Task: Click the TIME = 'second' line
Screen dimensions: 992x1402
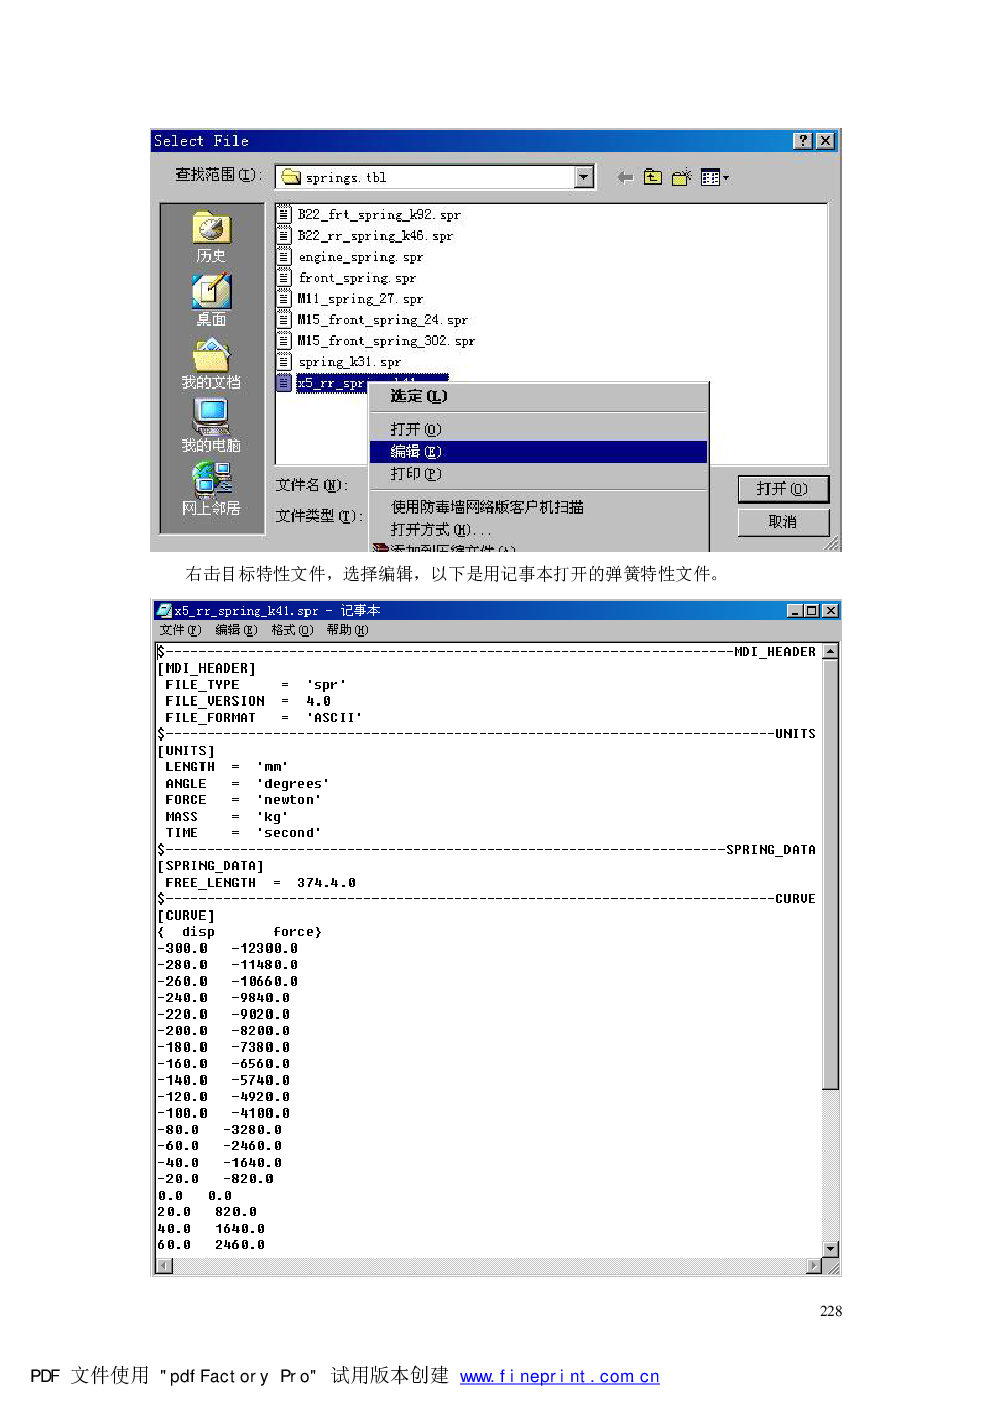Action: click(243, 833)
